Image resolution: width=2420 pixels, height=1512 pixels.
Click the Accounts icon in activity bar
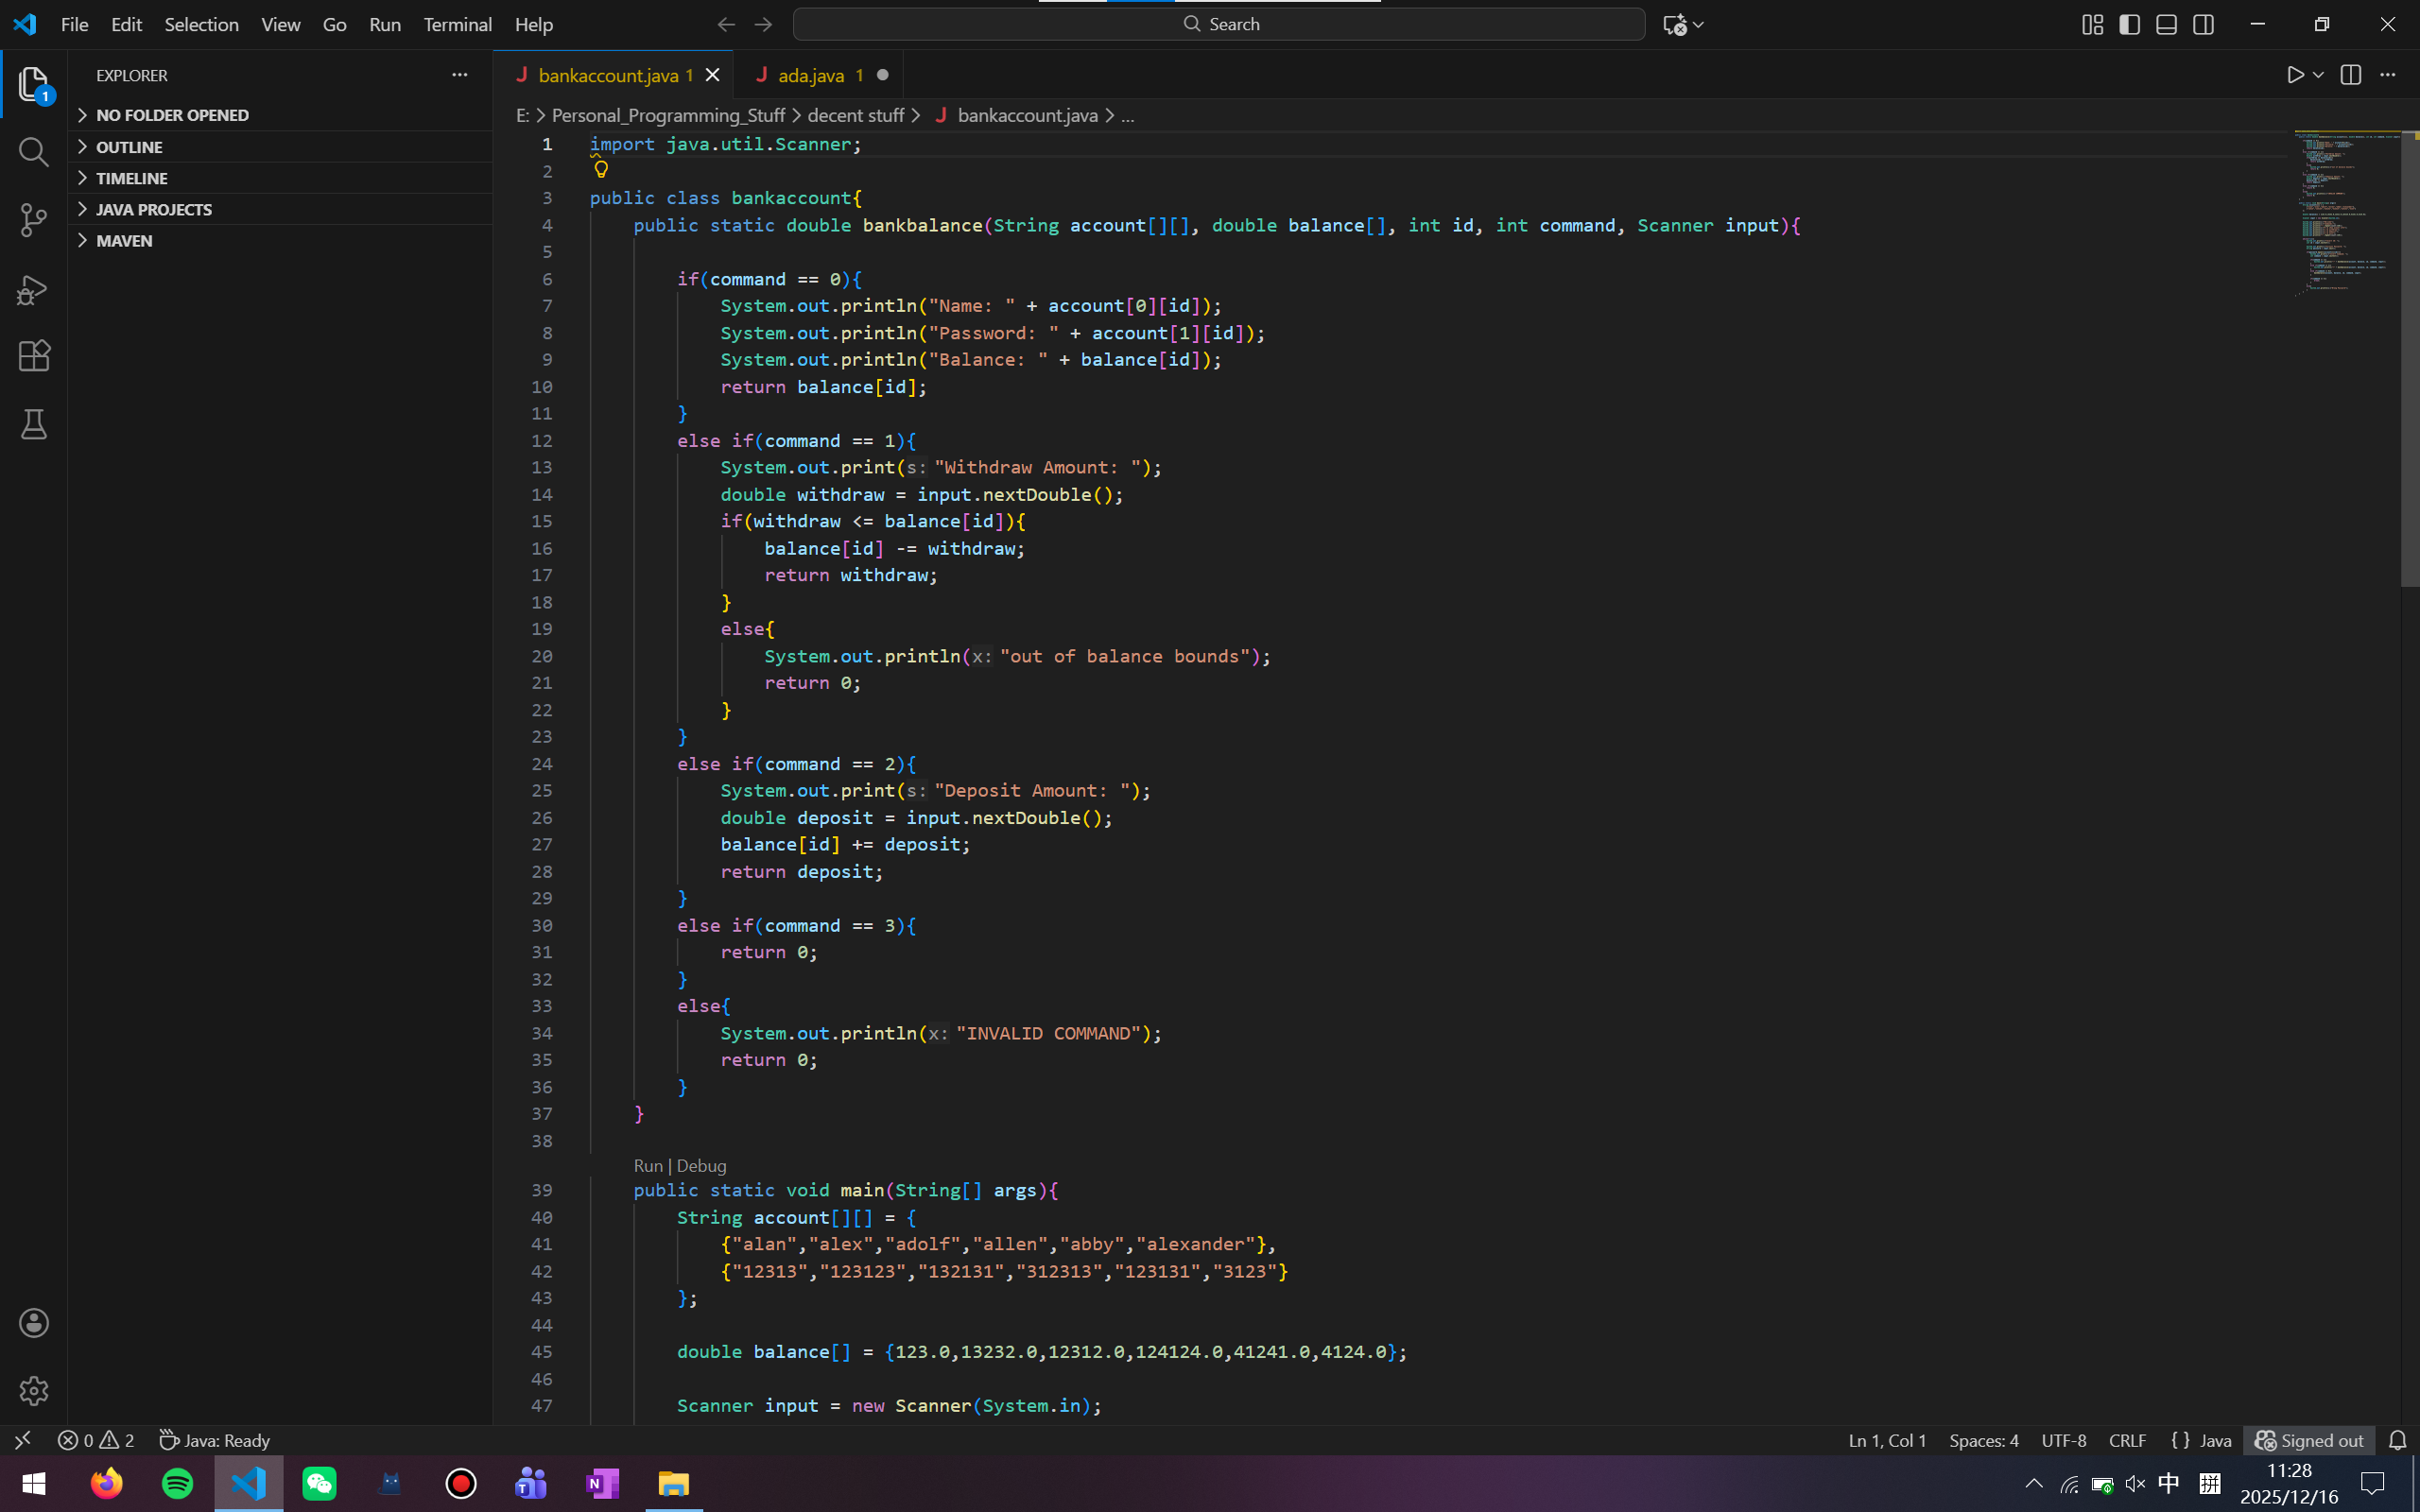(33, 1323)
